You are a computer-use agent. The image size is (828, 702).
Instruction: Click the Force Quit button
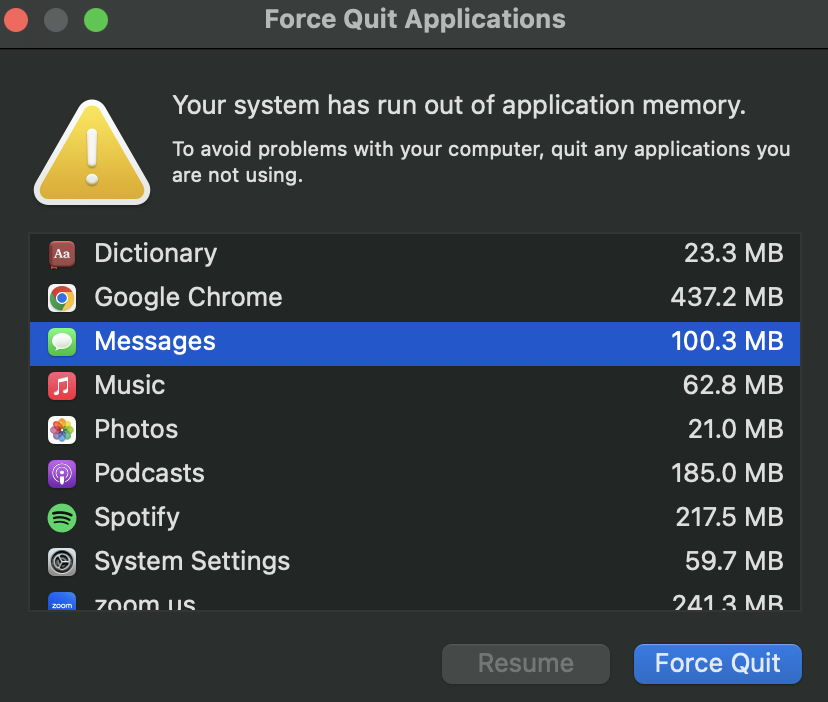[x=717, y=664]
